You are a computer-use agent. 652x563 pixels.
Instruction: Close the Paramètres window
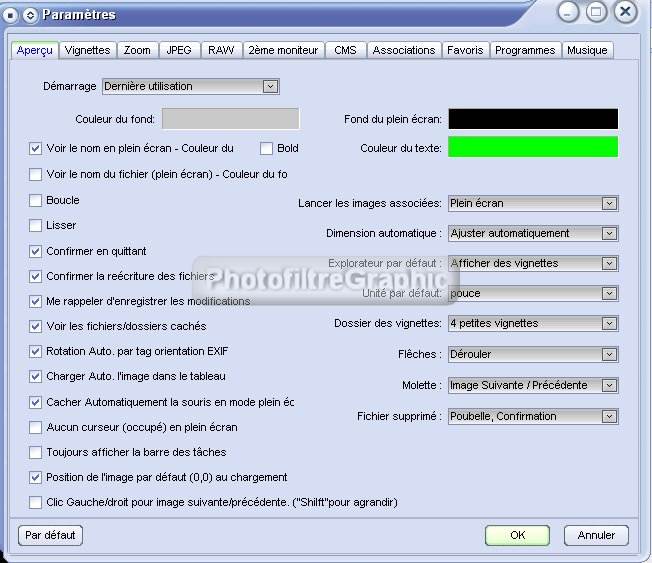[625, 13]
